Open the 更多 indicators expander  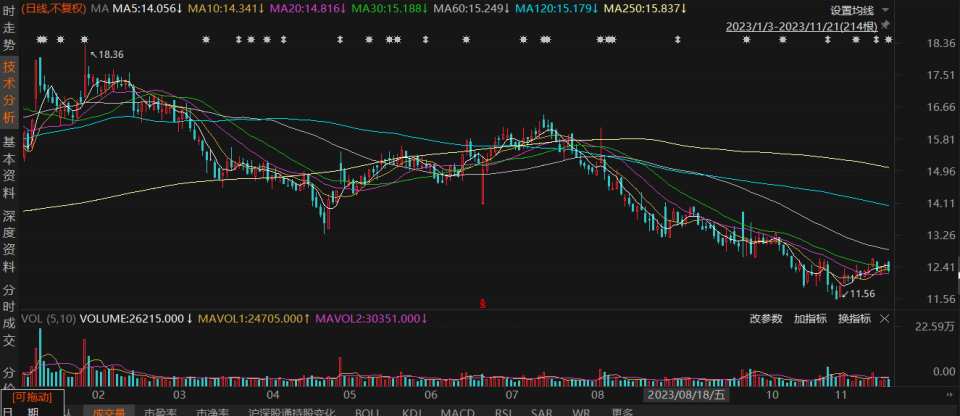coord(622,412)
